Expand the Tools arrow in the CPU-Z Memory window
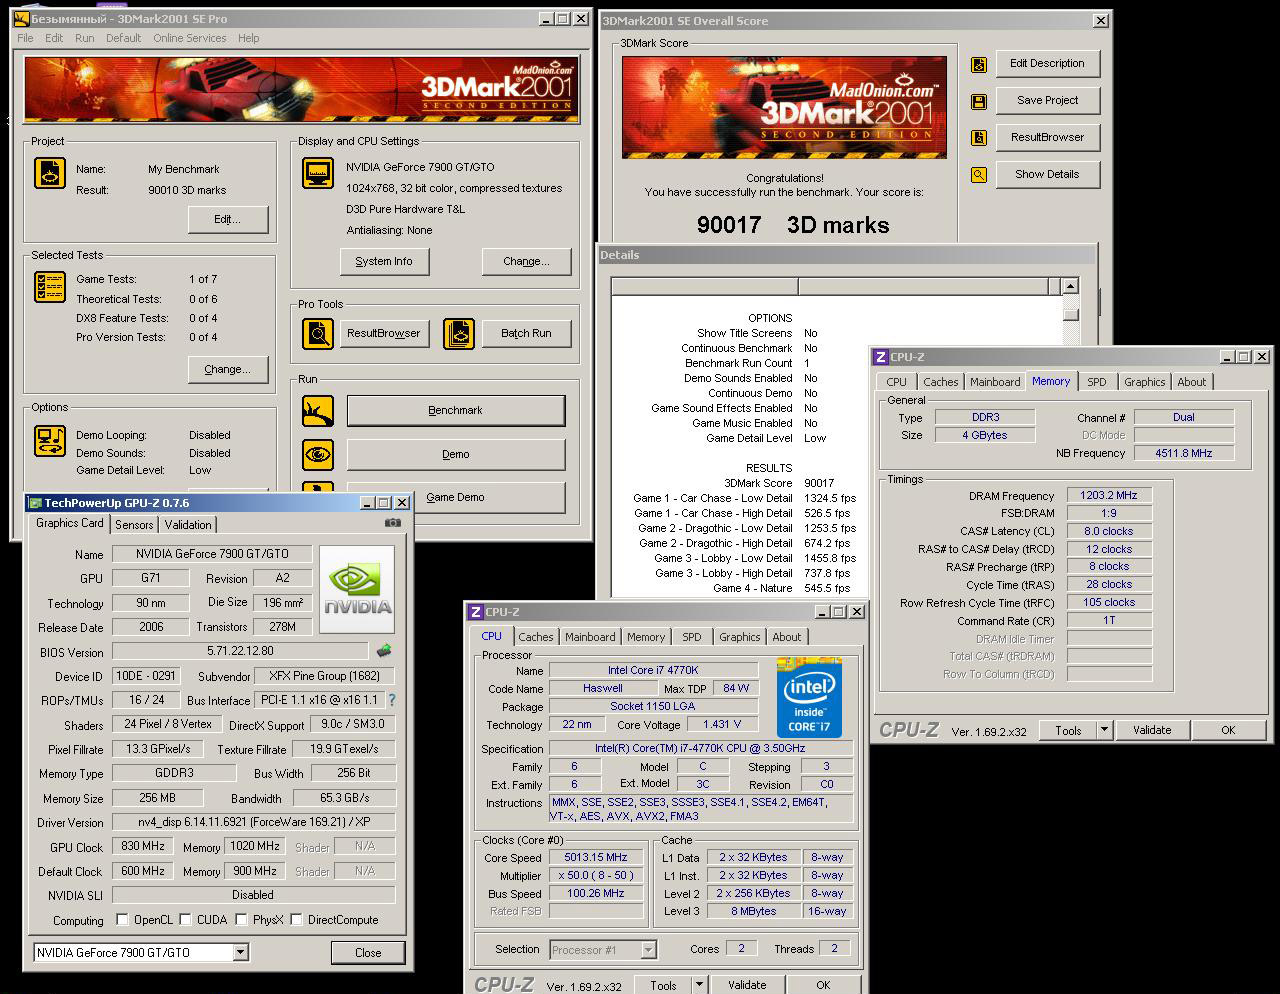Viewport: 1280px width, 994px height. click(1104, 730)
